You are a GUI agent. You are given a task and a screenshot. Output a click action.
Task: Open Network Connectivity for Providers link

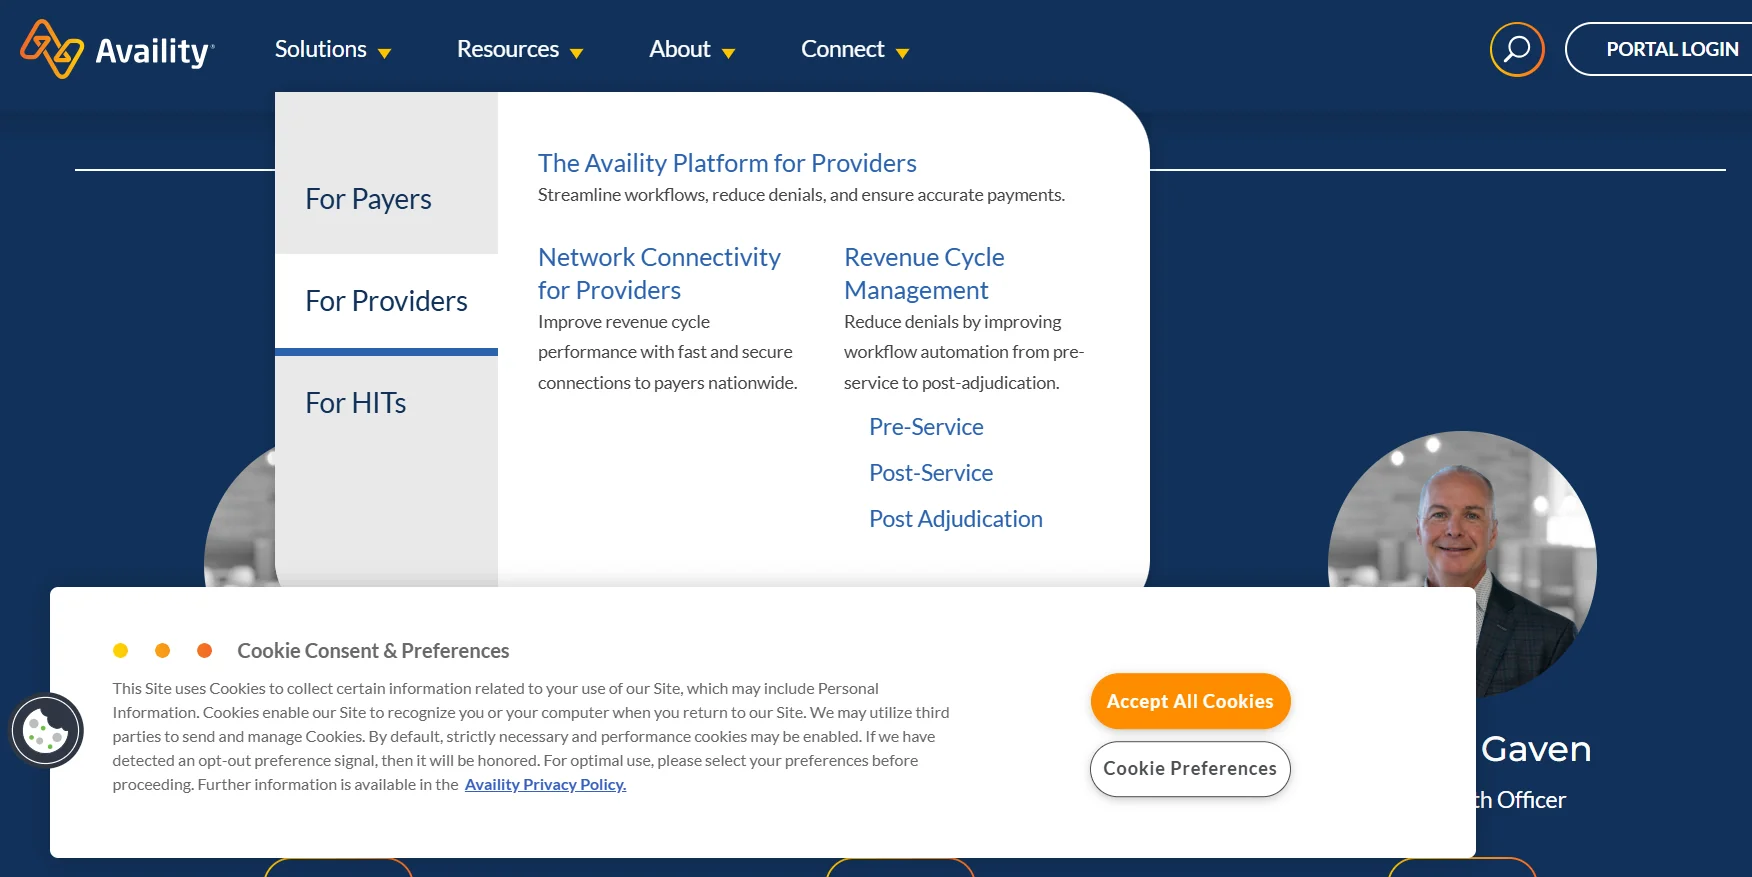click(x=659, y=273)
